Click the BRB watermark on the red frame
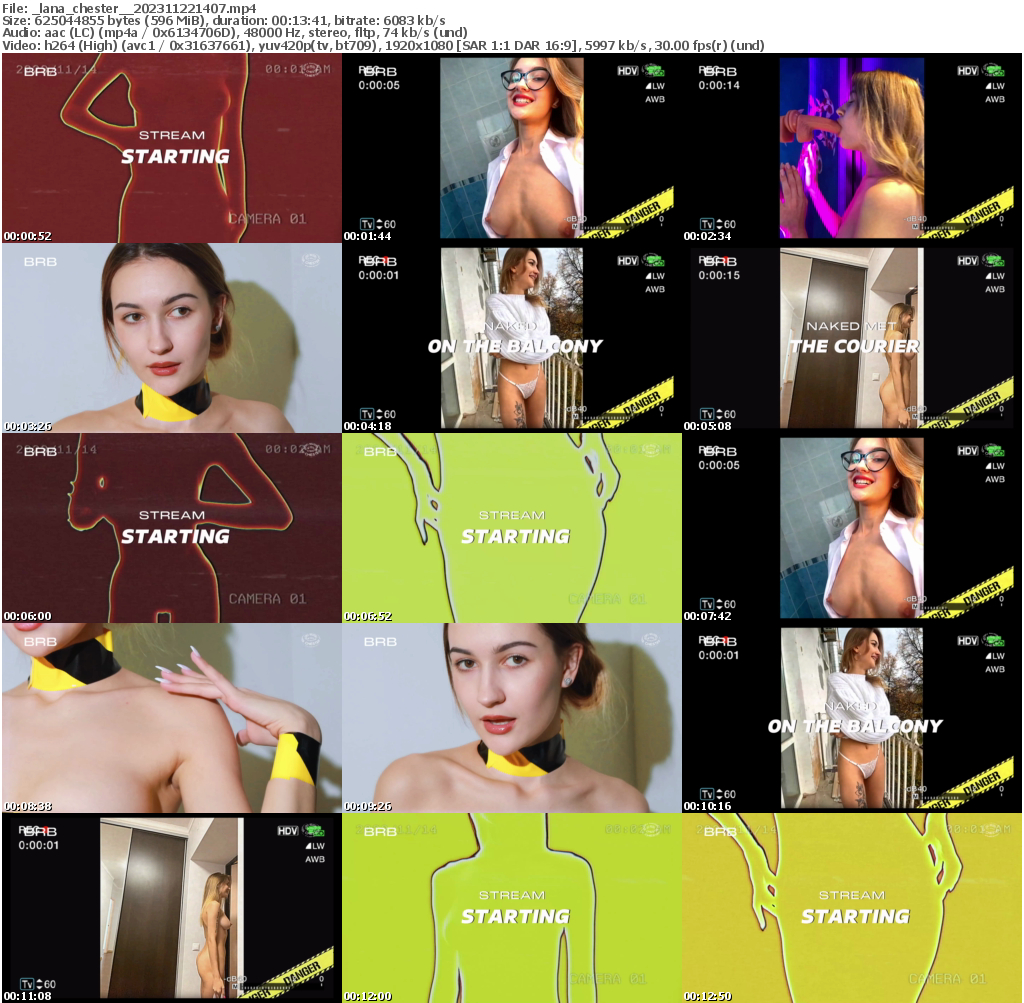Viewport: 1024px width, 1003px height. [40, 70]
